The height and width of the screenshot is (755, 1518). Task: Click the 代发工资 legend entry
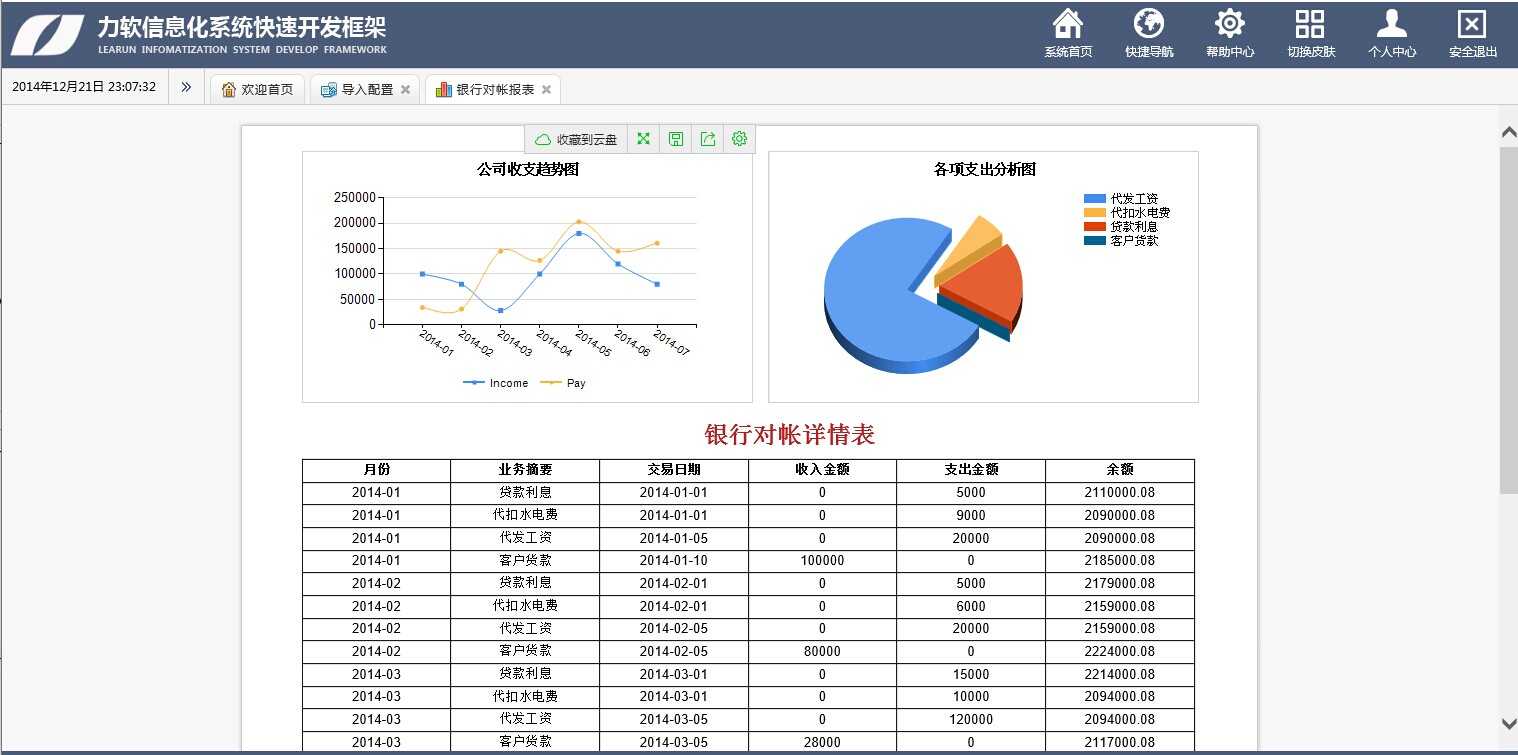click(1121, 199)
